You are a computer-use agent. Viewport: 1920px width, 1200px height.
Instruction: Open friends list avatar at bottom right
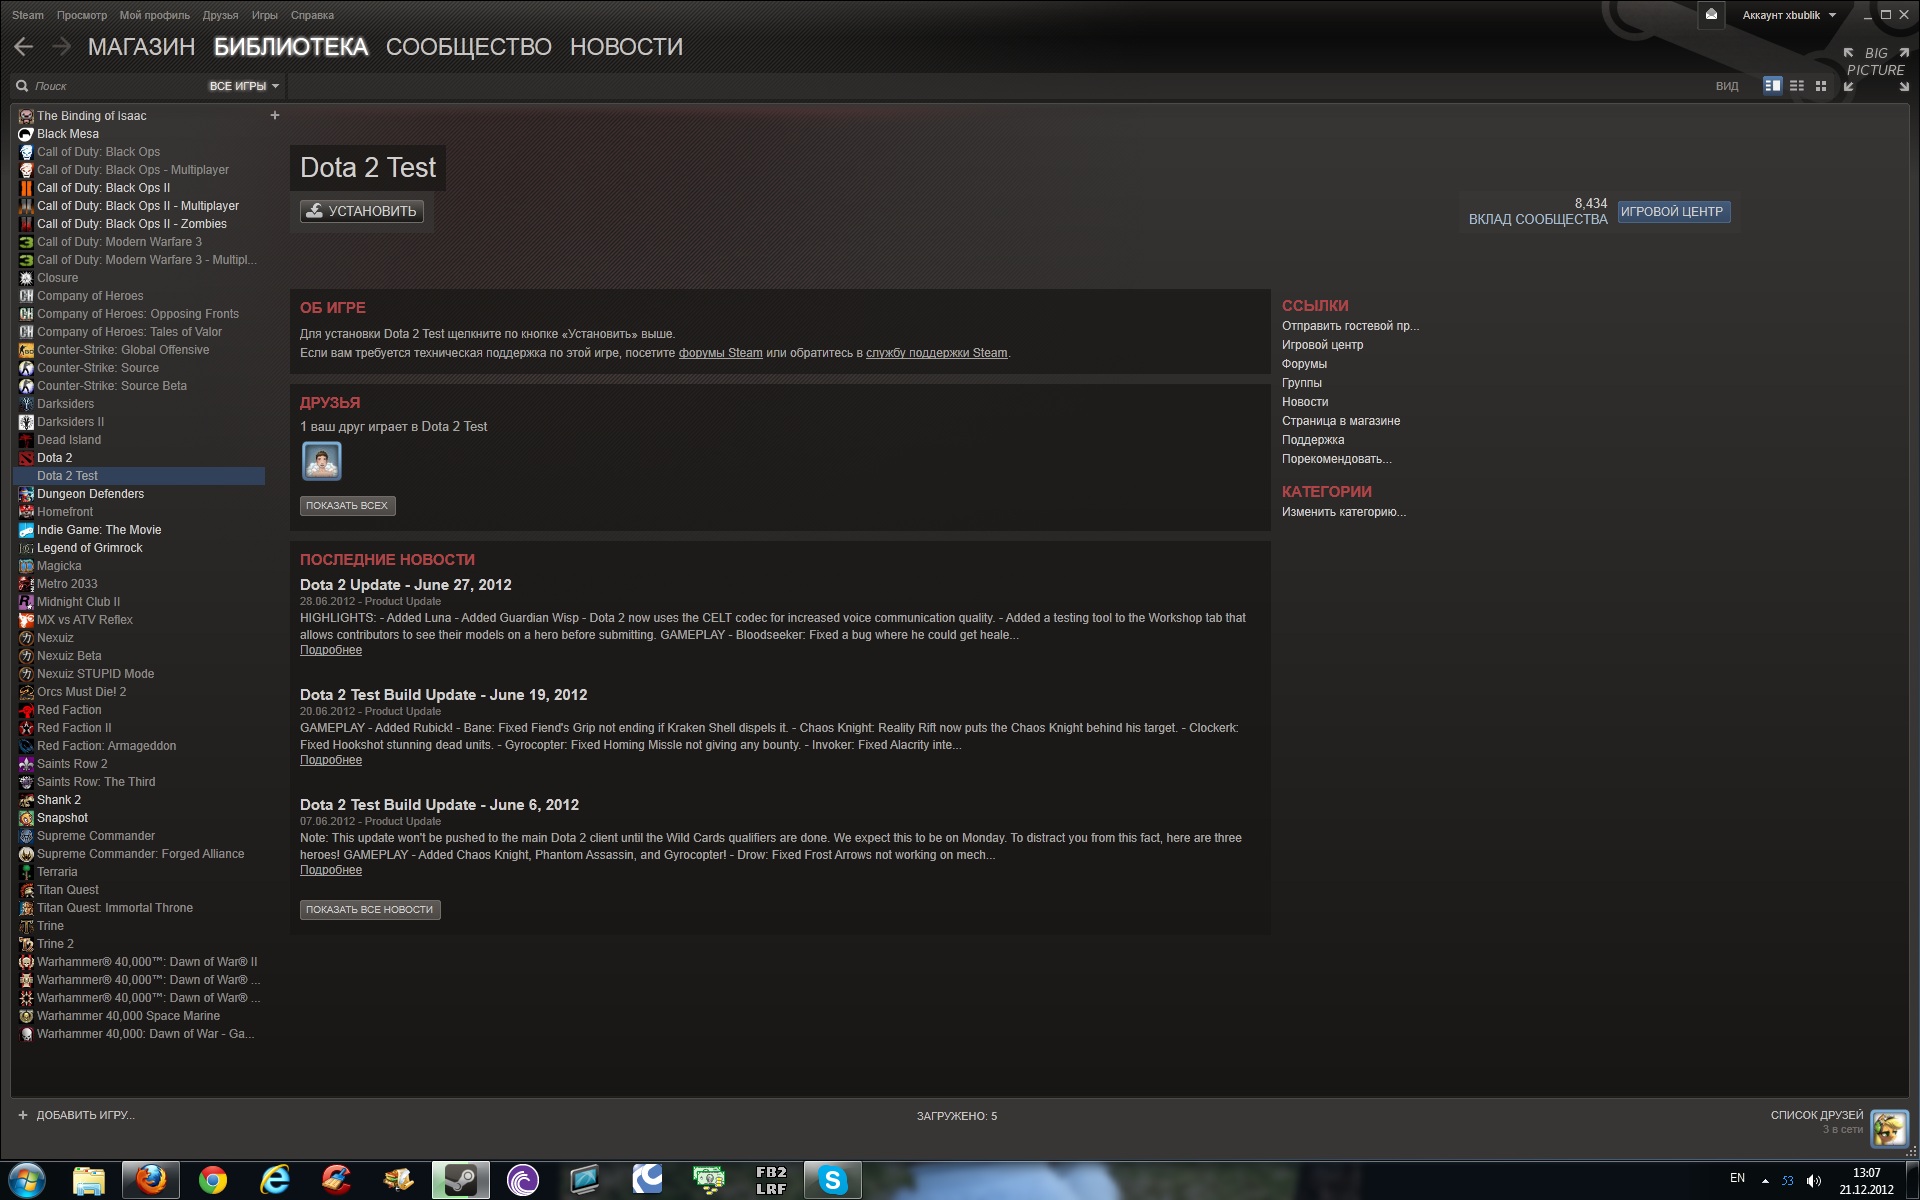pos(1889,1128)
